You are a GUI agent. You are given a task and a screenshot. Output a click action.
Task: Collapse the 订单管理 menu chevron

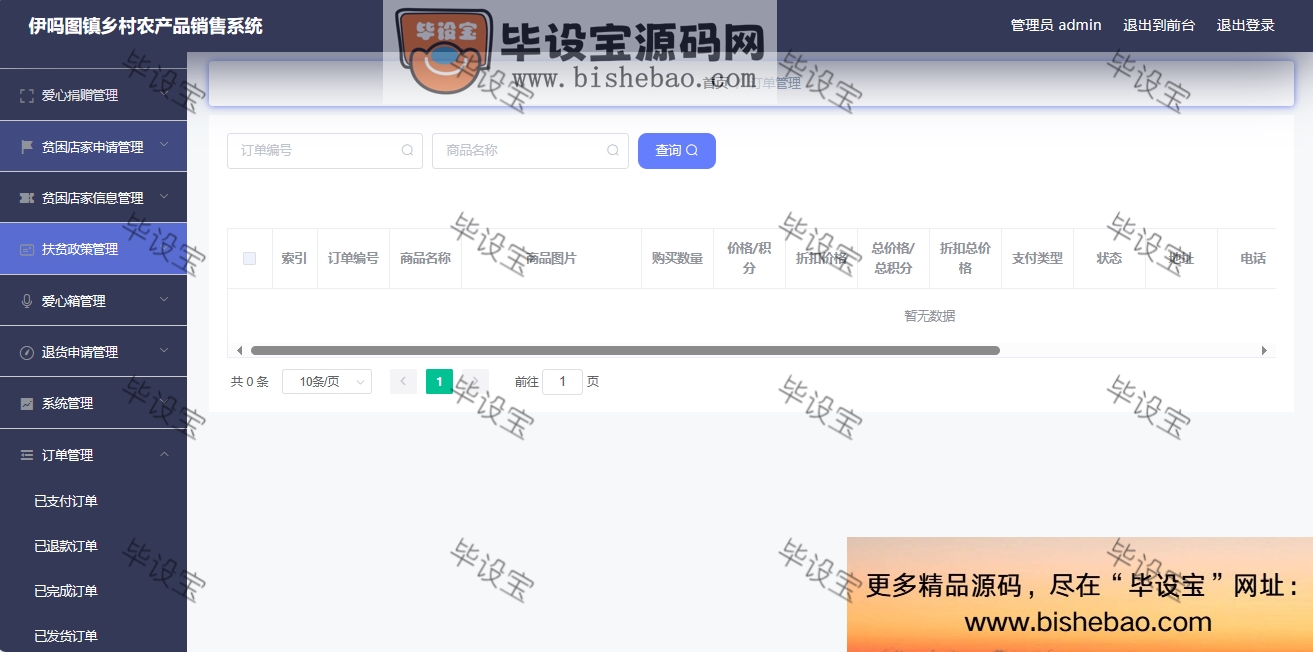pyautogui.click(x=165, y=454)
